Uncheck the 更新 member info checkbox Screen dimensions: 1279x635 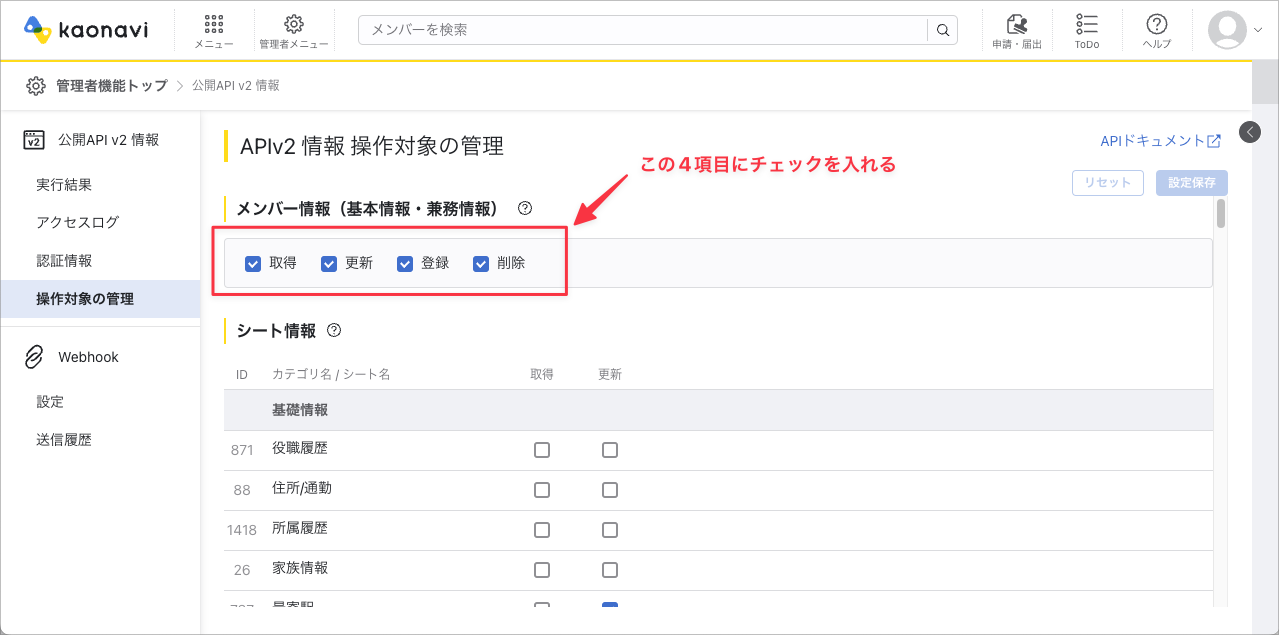329,264
